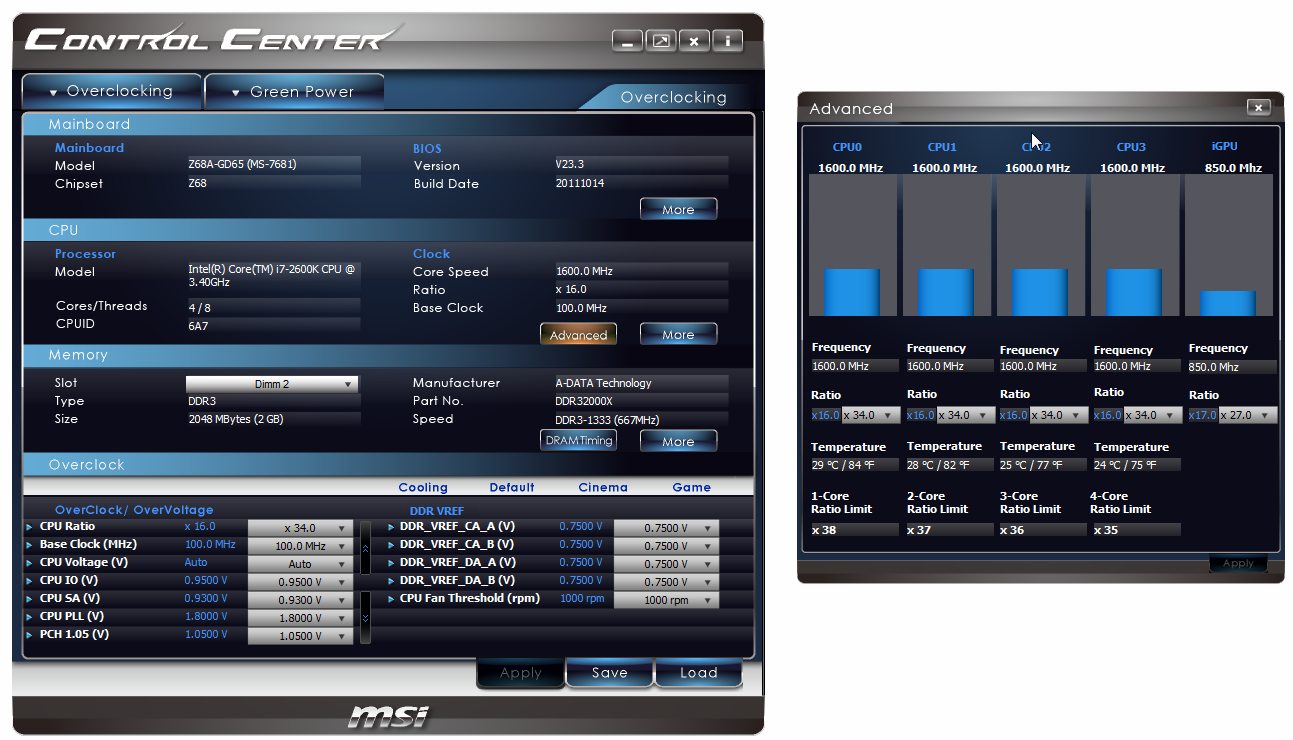Screen dimensions: 1293x740
Task: Open the CPU IO 0.9500 V dropdown
Action: coord(300,582)
